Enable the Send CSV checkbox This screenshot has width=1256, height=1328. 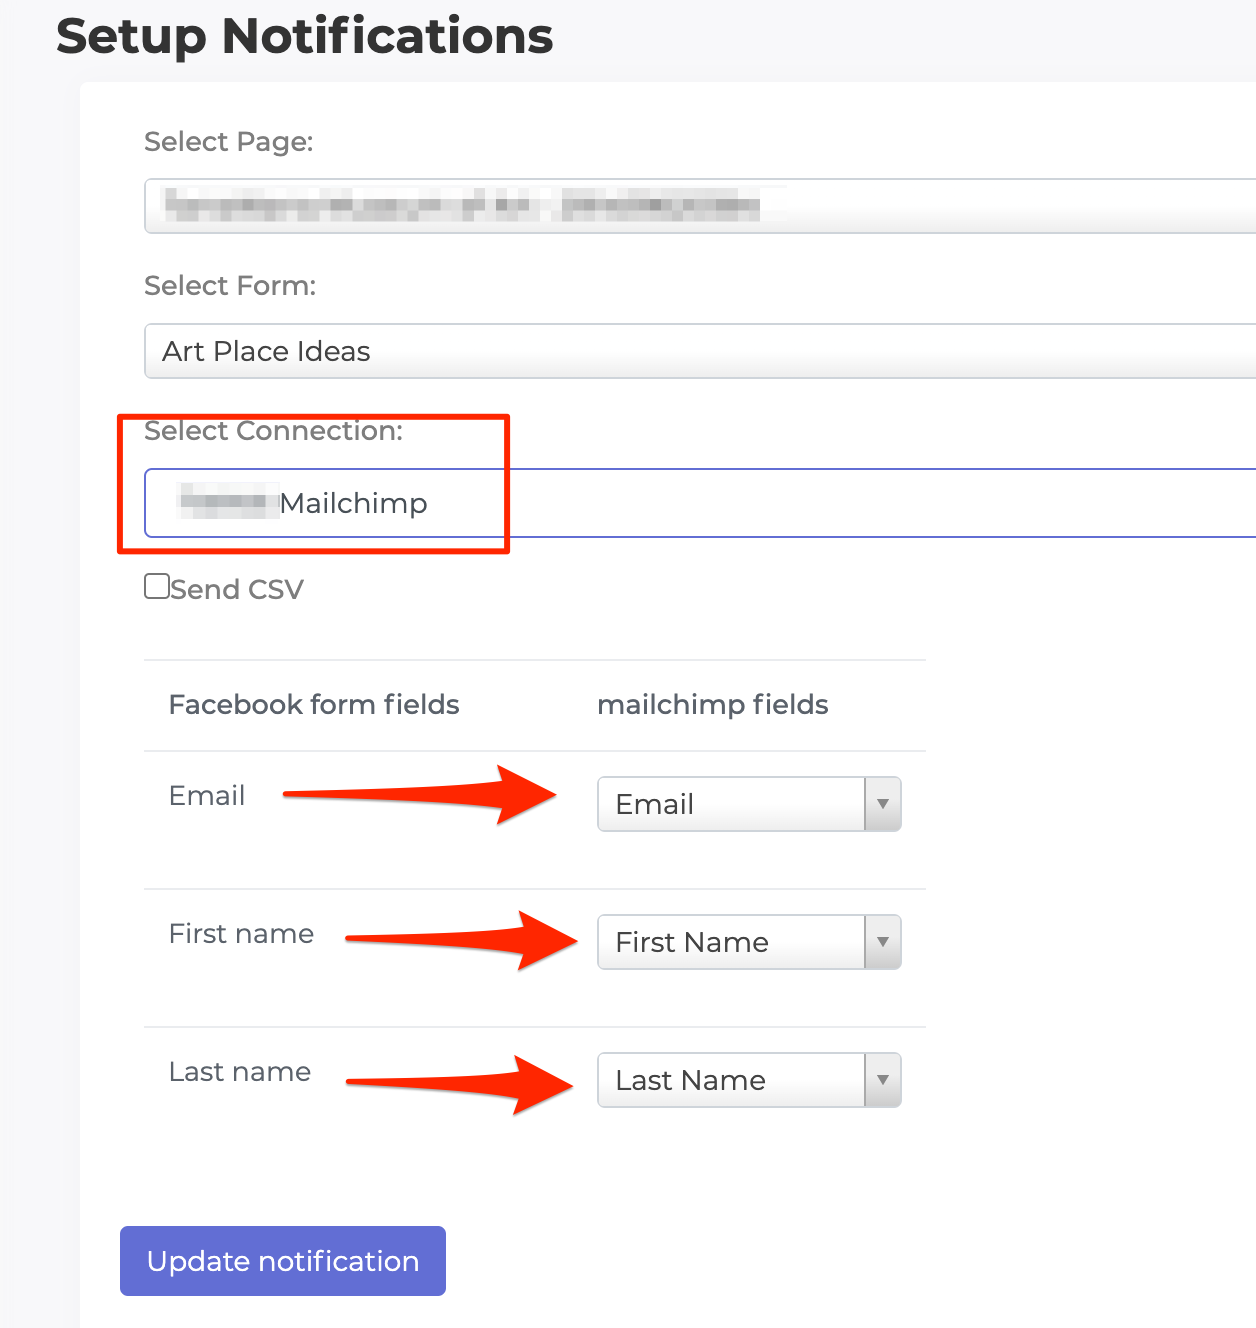[x=156, y=586]
